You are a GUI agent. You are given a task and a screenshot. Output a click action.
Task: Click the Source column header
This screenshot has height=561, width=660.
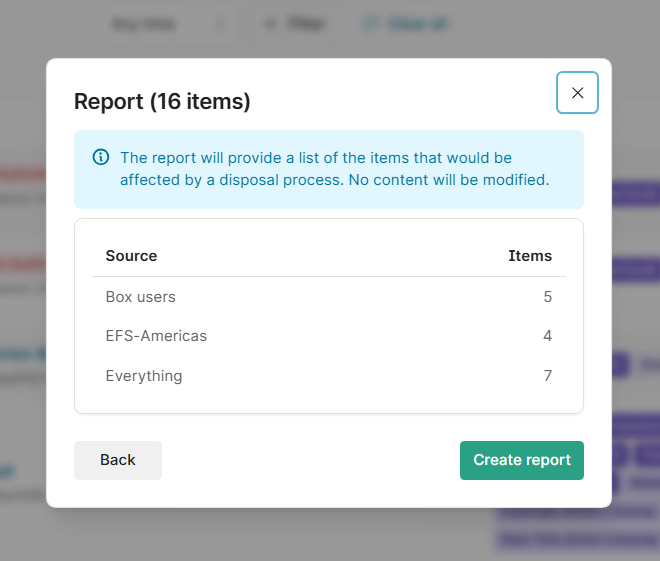click(x=131, y=256)
